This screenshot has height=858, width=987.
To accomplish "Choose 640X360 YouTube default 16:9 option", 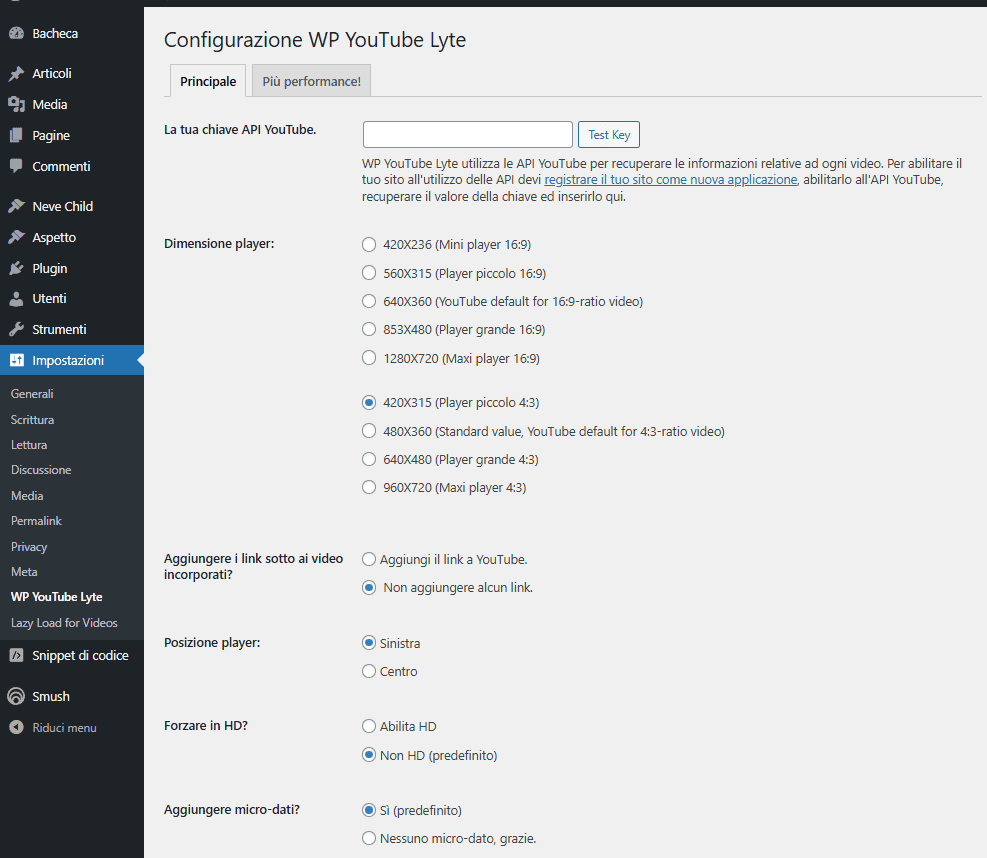I will [x=369, y=302].
